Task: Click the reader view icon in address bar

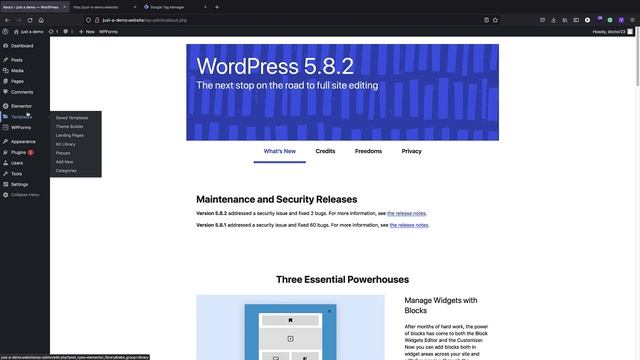Action: [x=486, y=20]
